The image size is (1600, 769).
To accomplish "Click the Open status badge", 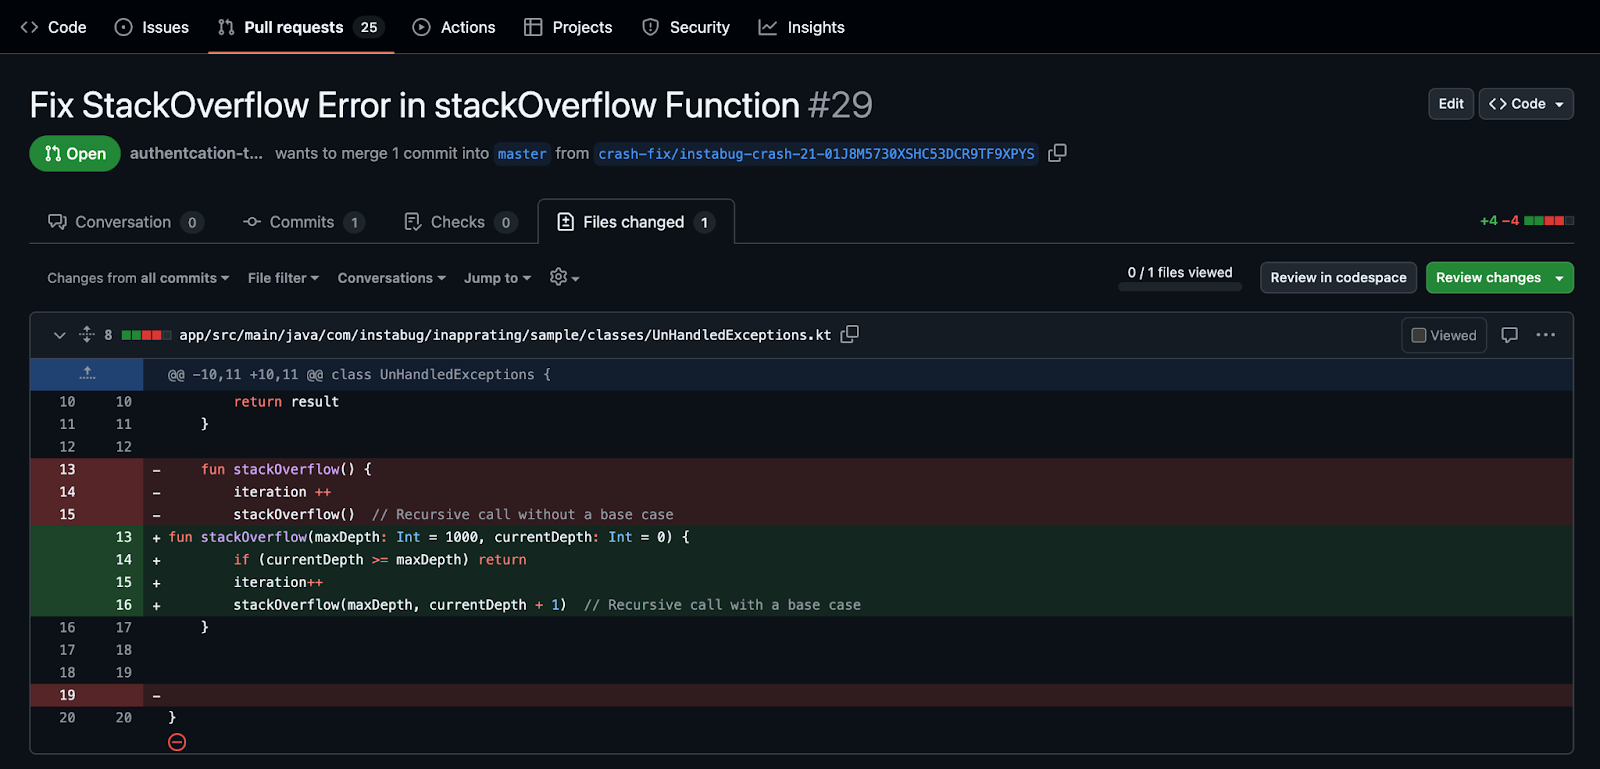I will (x=75, y=153).
